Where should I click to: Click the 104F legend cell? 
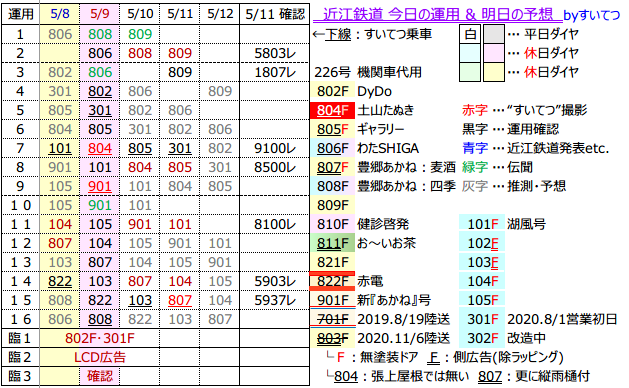[x=482, y=281]
